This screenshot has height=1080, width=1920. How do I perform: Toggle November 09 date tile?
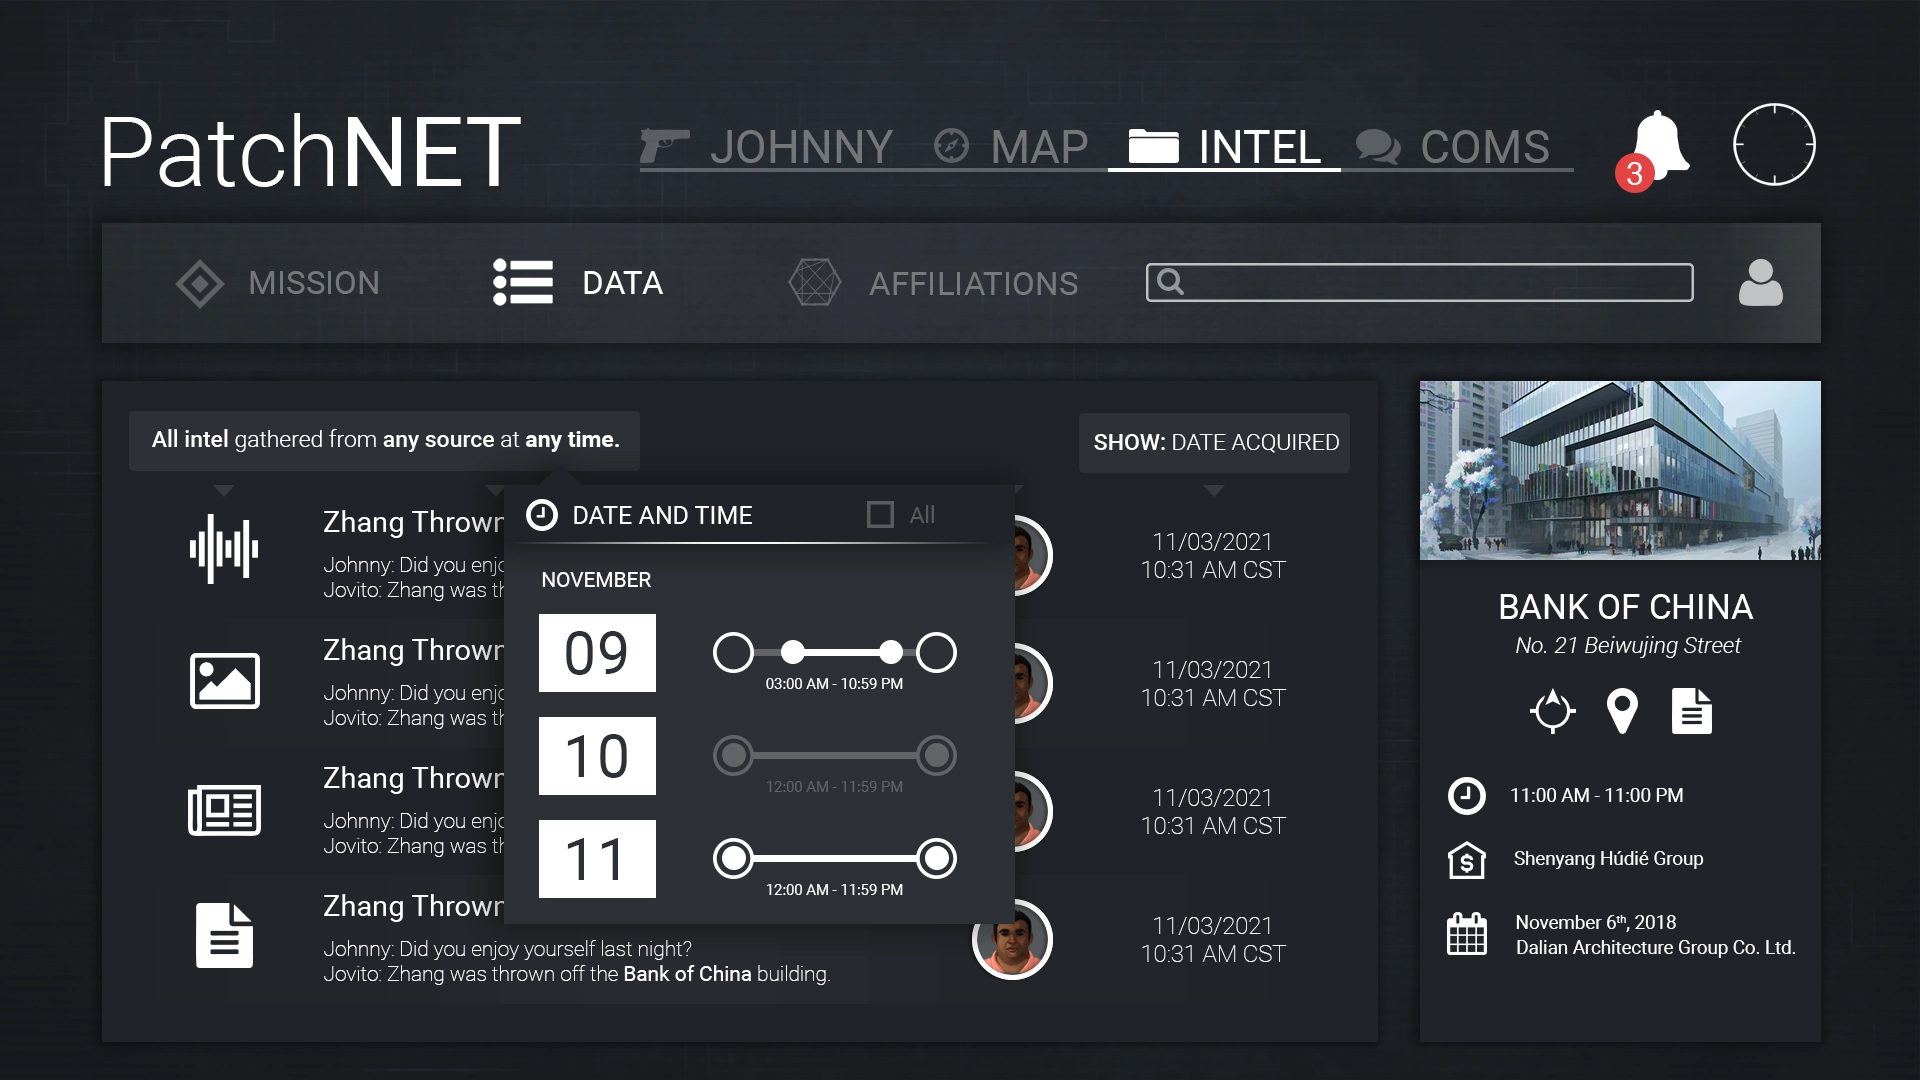click(x=597, y=653)
